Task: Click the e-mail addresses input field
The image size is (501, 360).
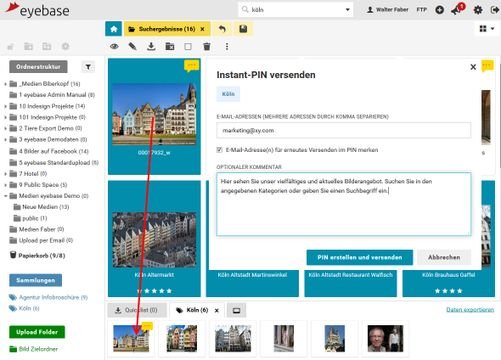Action: (344, 130)
